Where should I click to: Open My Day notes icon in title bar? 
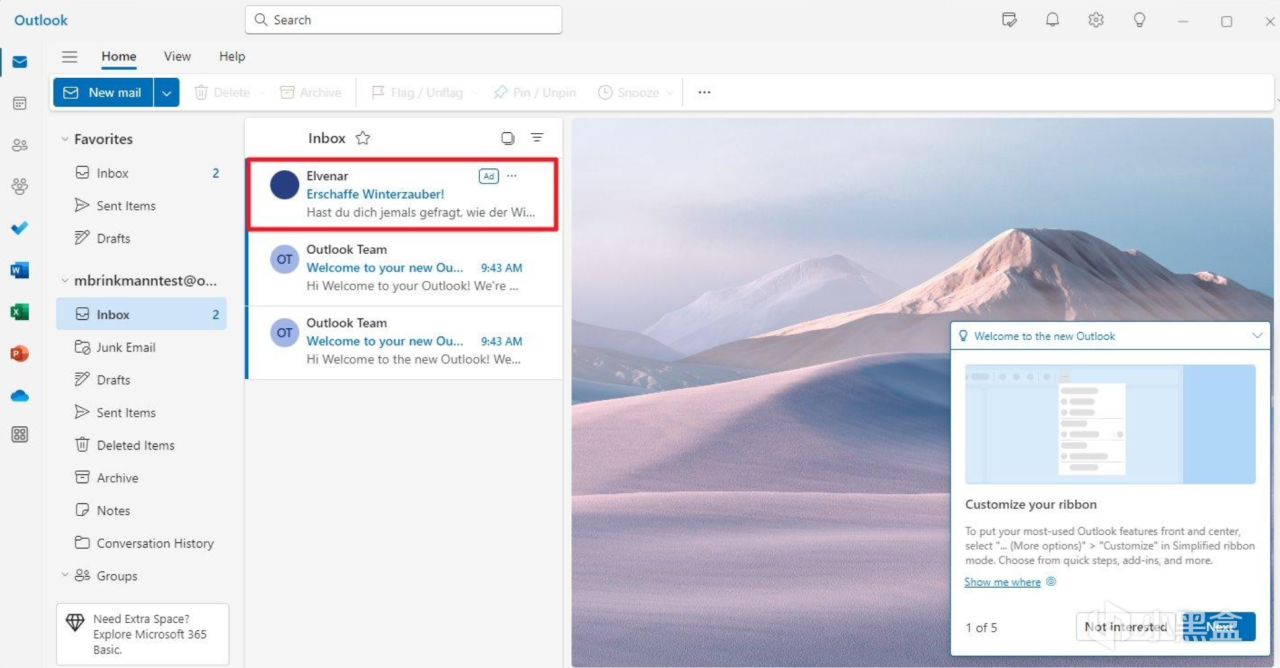(1010, 20)
